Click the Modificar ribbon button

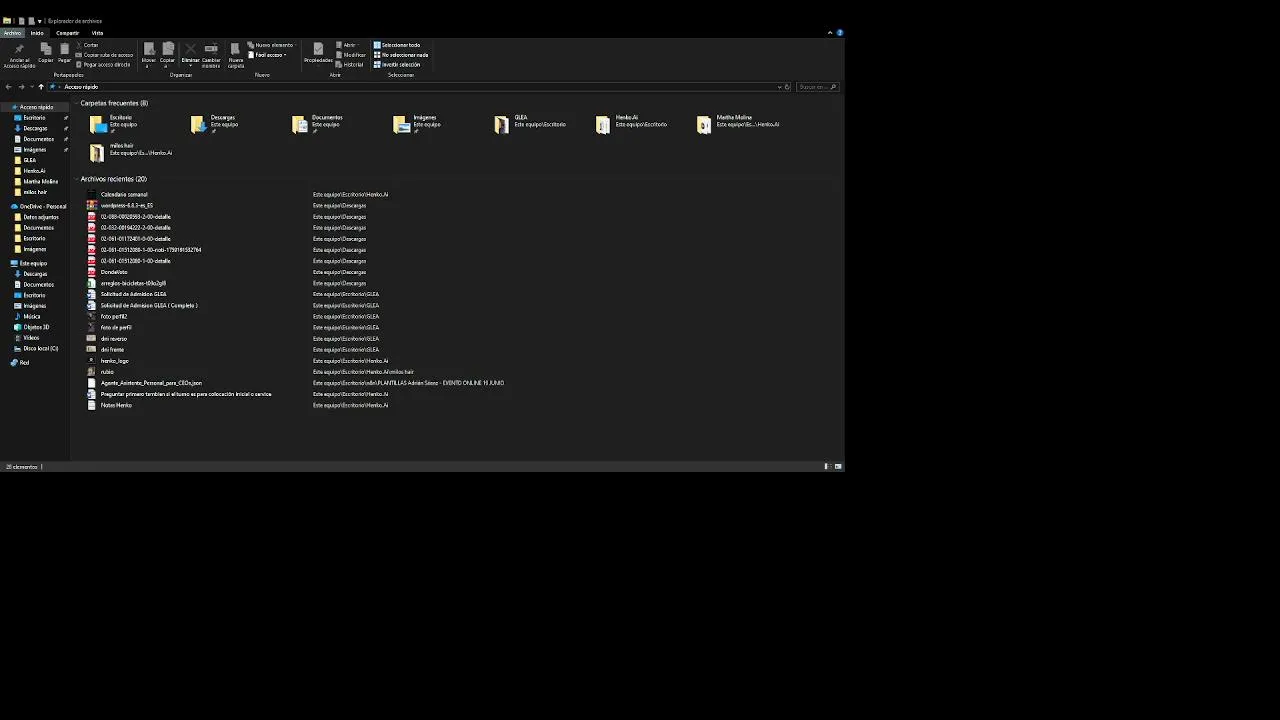pos(351,55)
